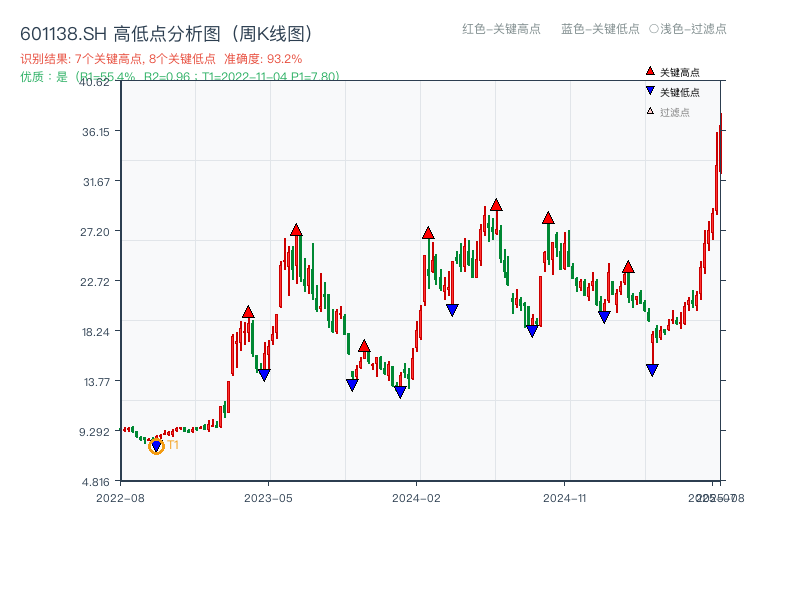Click the blue 关键低点 triangle icon in legend
The image size is (800, 600).
tap(650, 93)
